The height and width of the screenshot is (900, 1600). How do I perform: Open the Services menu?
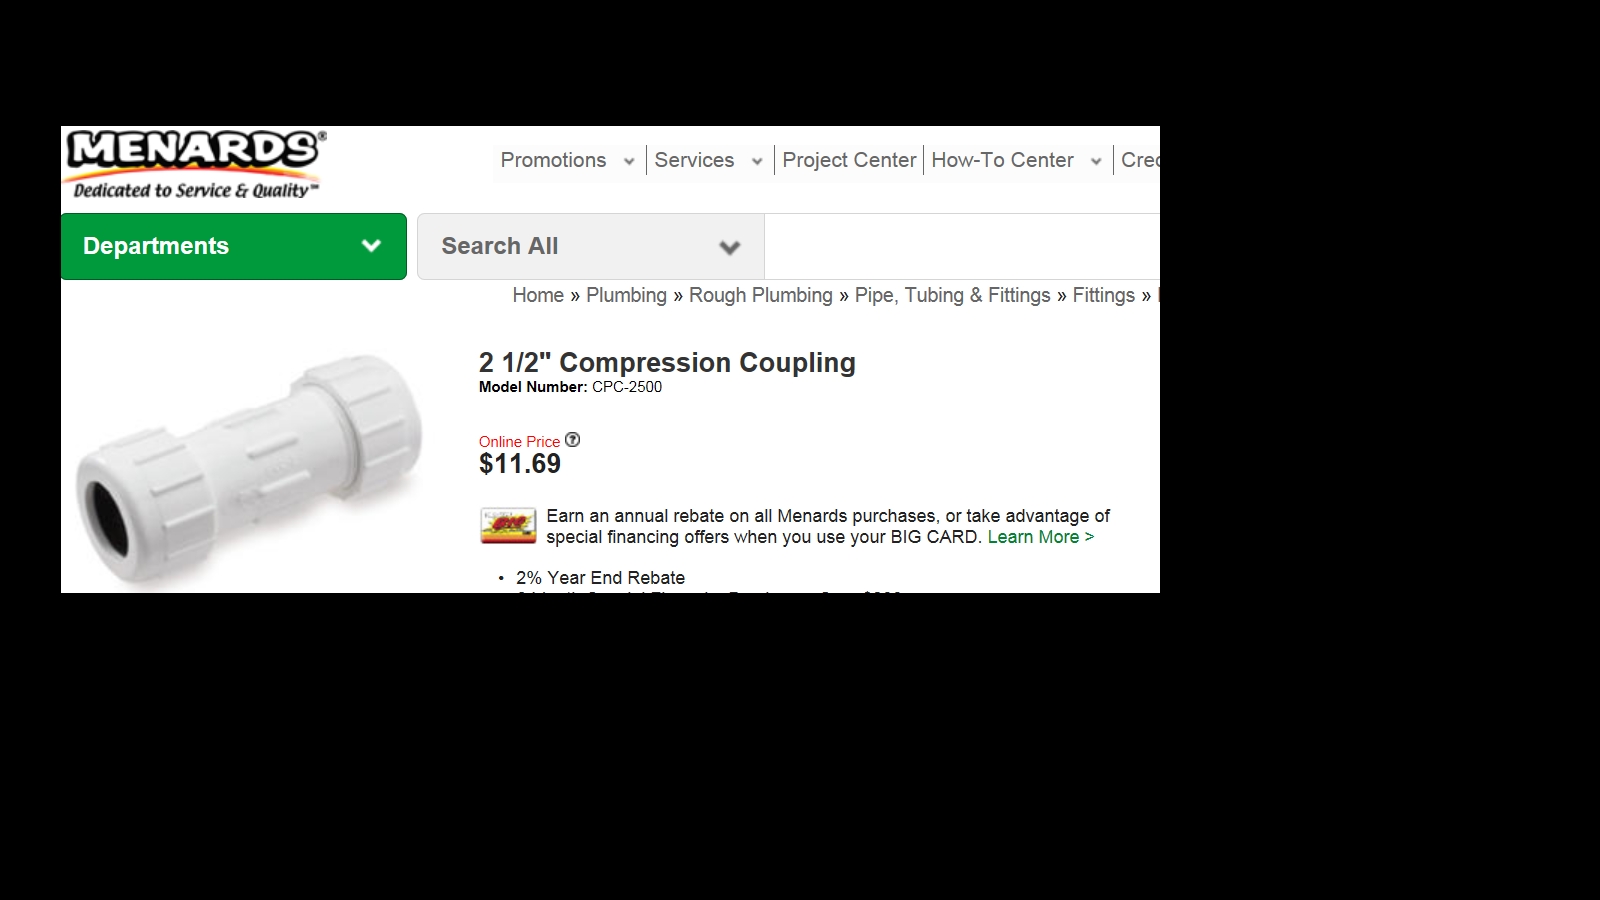tap(694, 160)
